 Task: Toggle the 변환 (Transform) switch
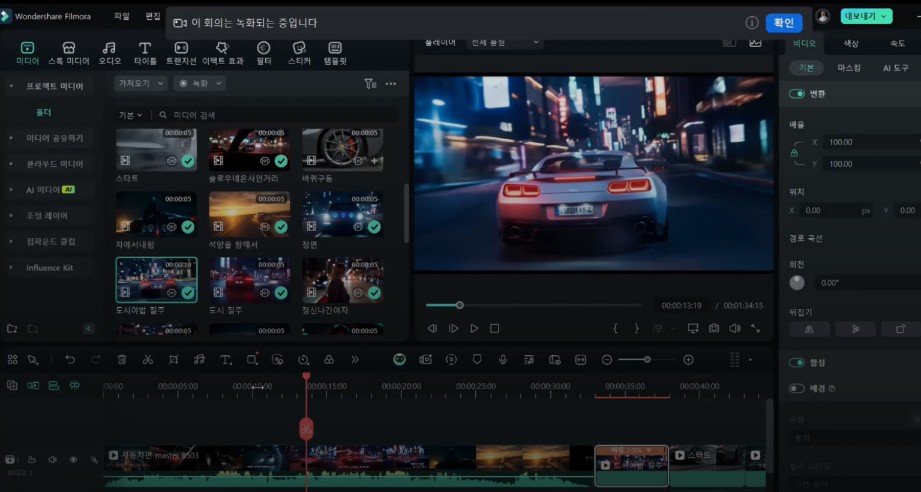797,93
